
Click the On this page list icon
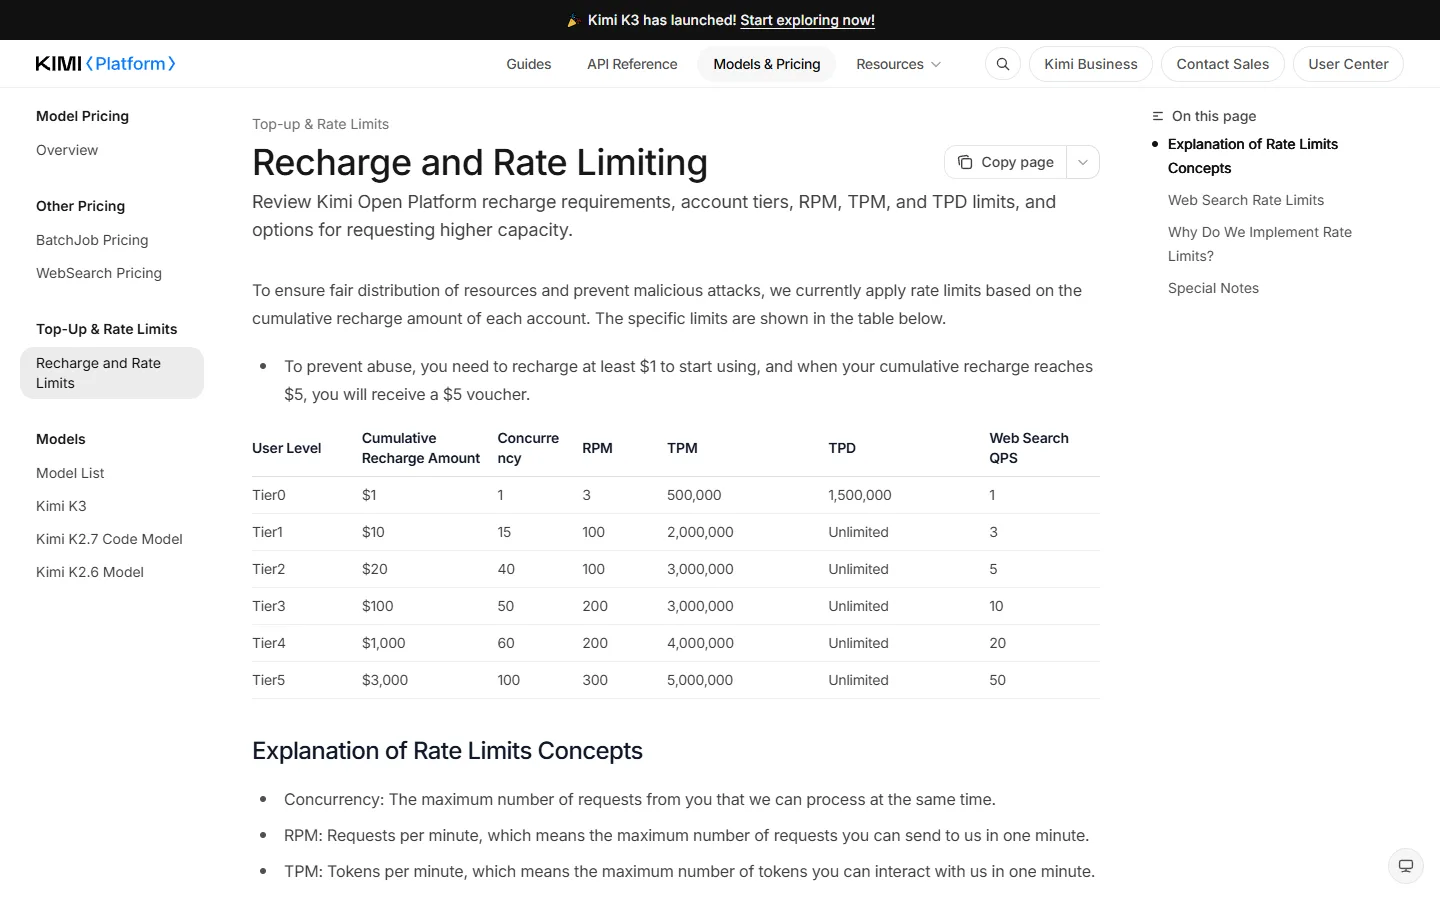[x=1158, y=116]
